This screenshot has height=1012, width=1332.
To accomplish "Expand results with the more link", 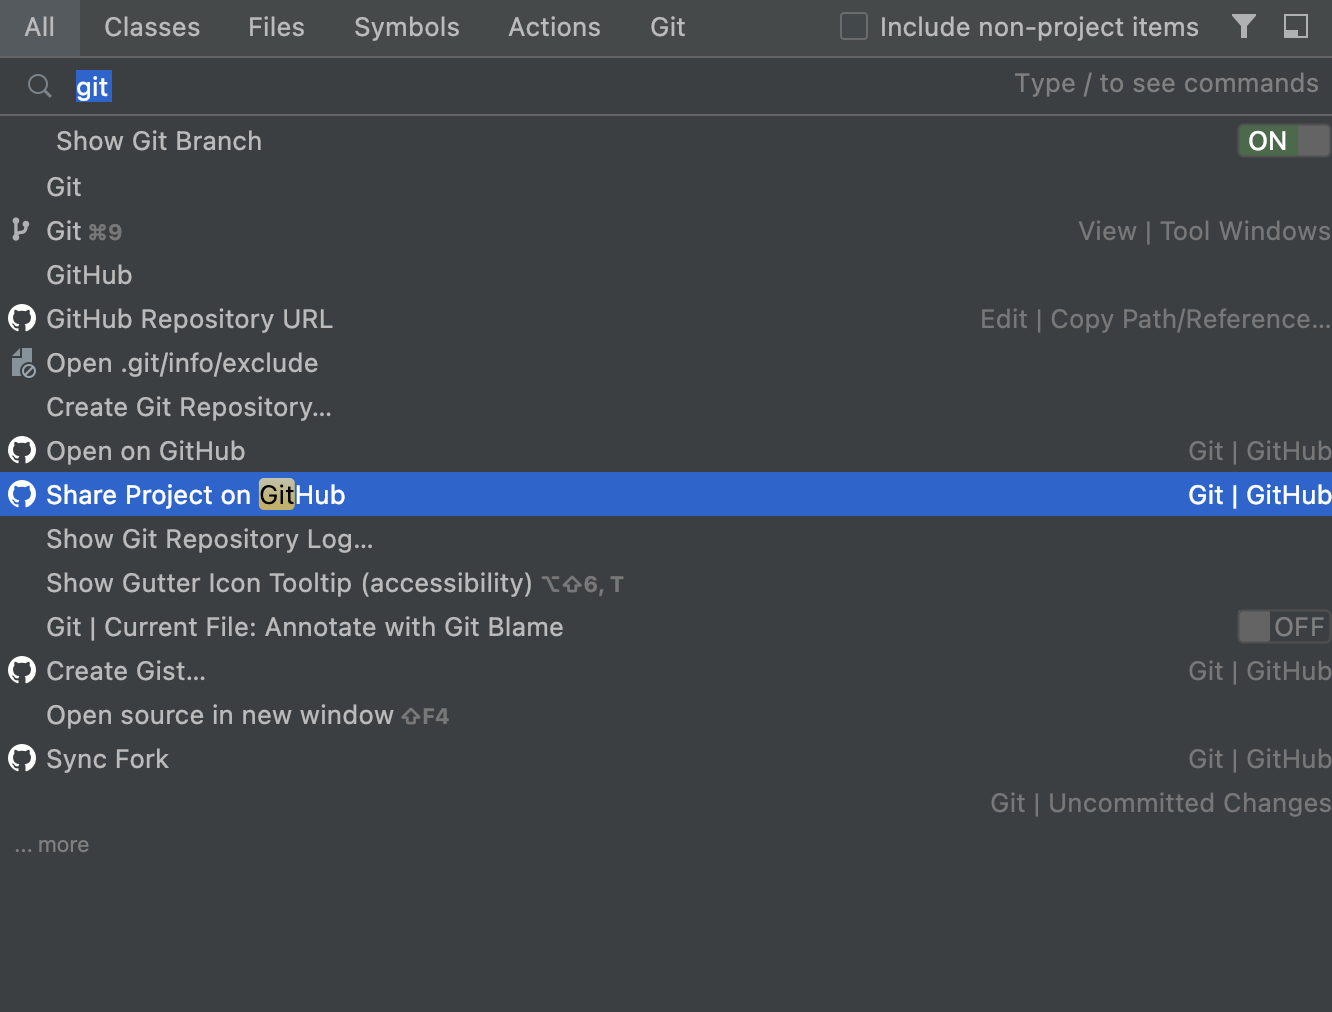I will (52, 845).
